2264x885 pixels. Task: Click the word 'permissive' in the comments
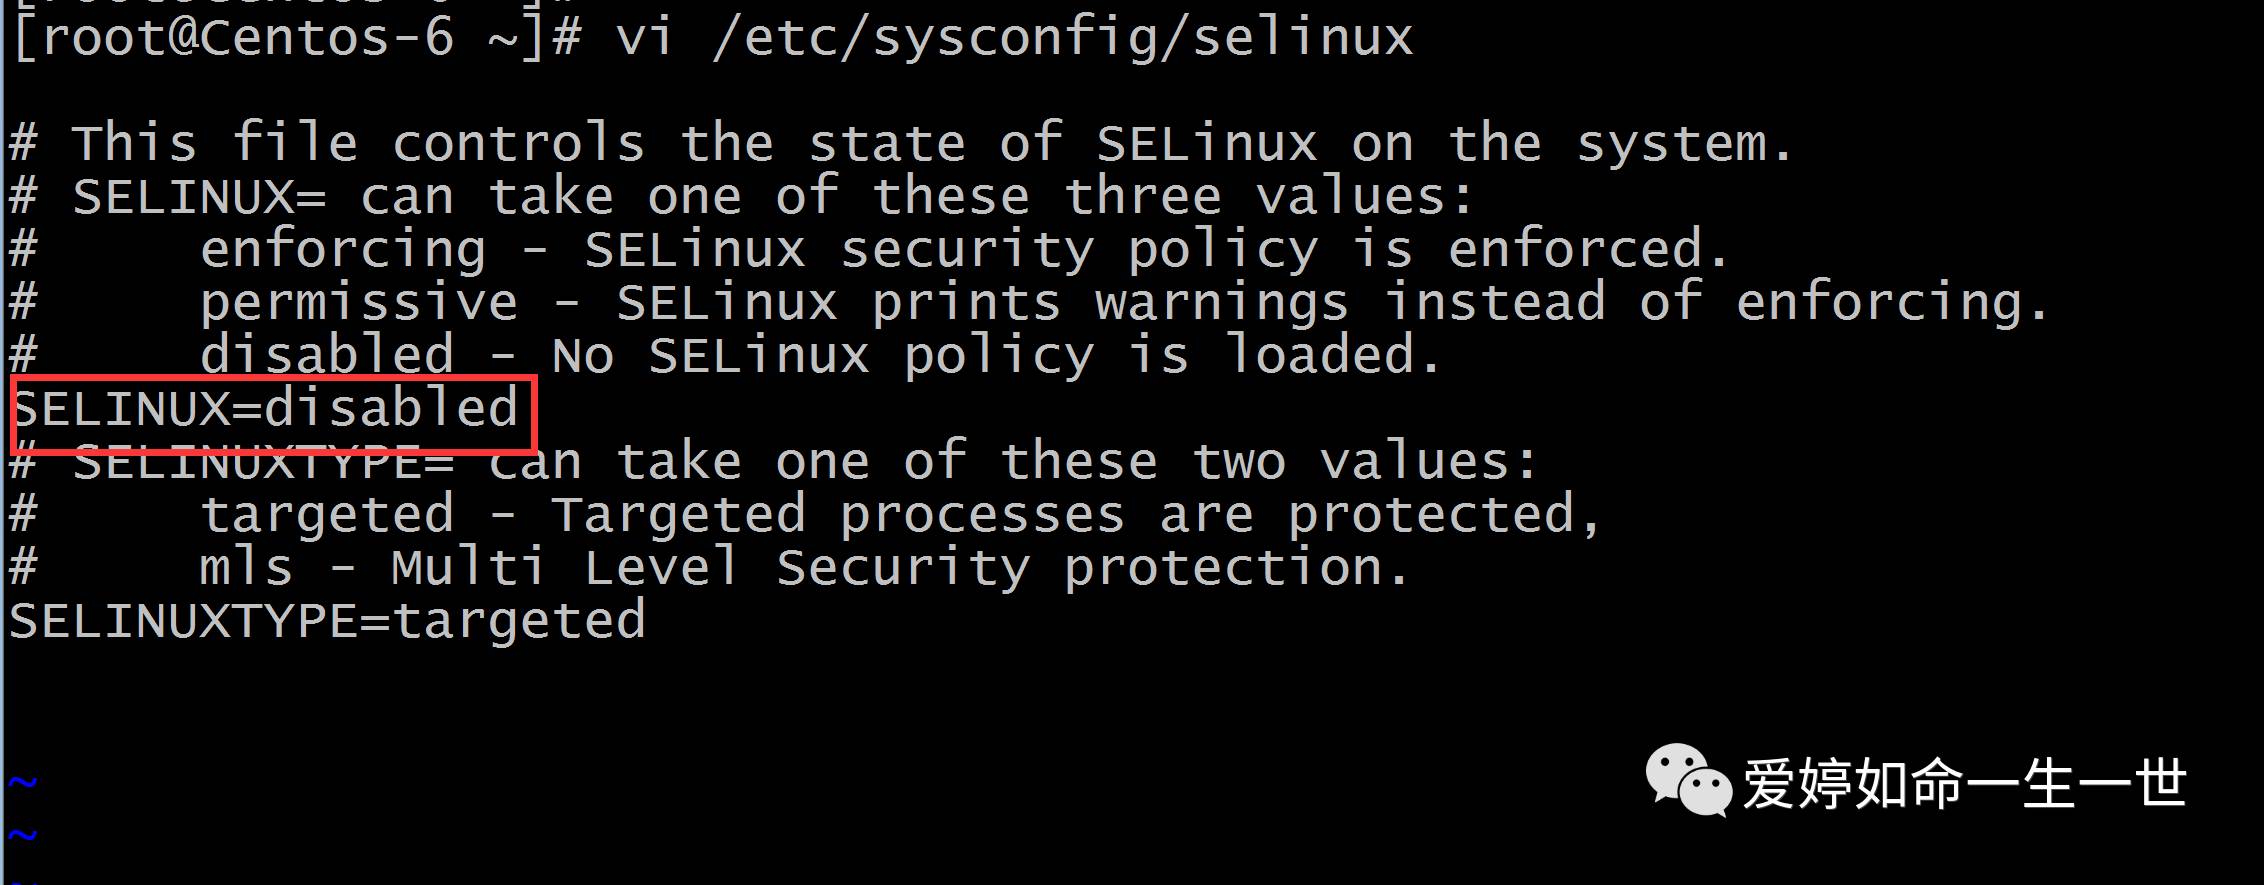point(358,303)
